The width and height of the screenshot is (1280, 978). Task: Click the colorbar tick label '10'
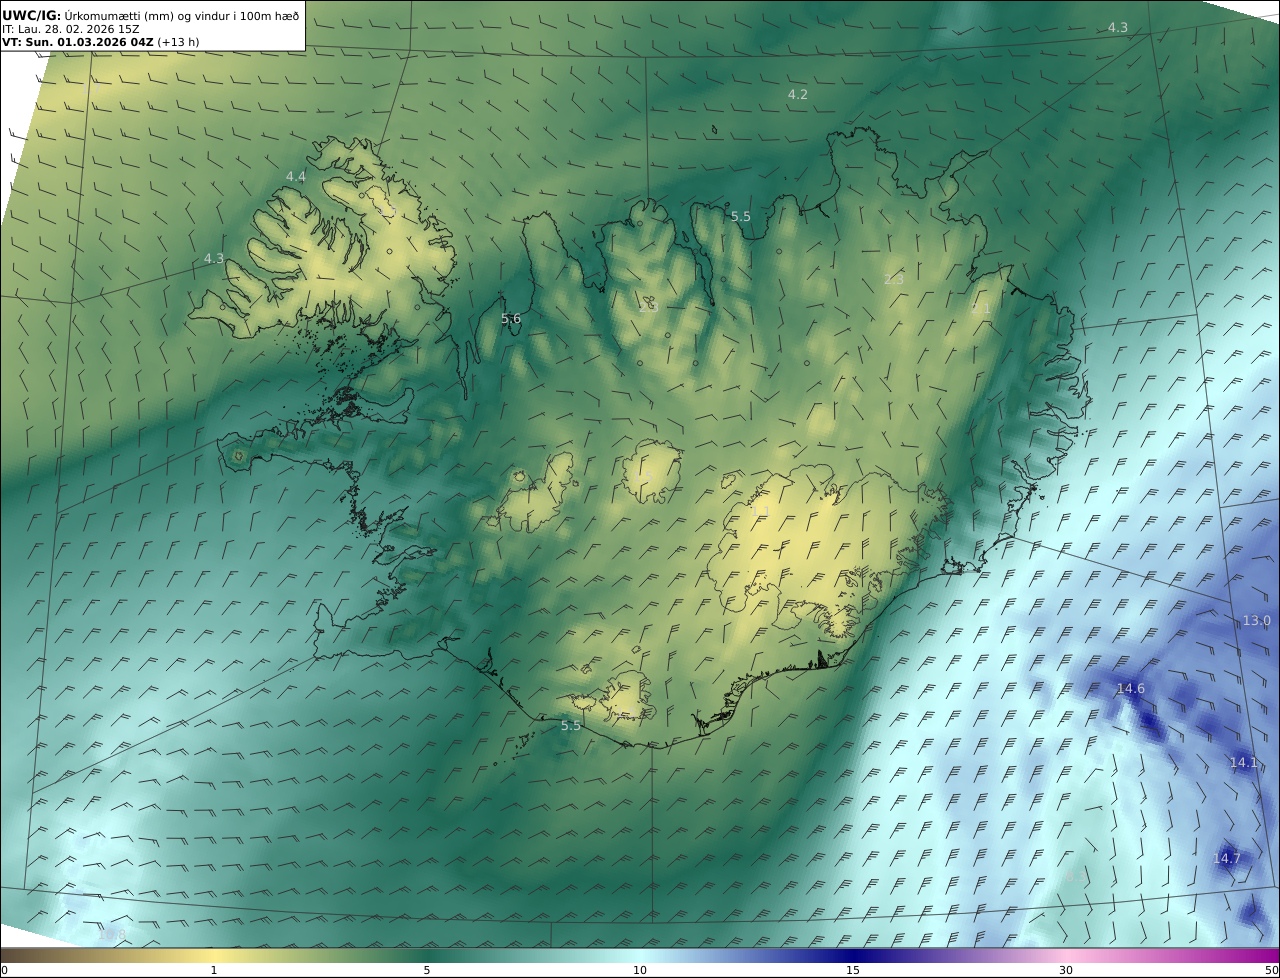pyautogui.click(x=640, y=970)
